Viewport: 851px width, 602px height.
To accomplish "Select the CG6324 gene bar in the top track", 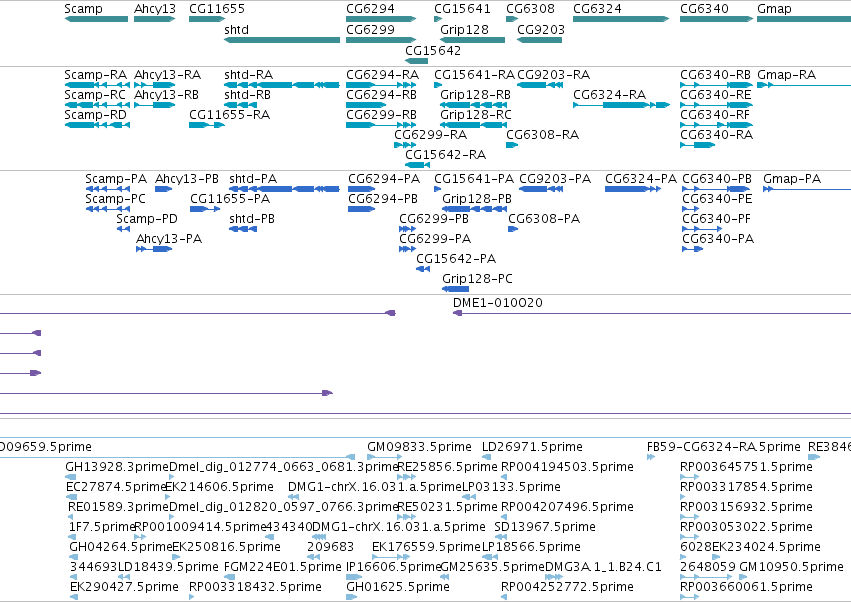I will [x=621, y=19].
